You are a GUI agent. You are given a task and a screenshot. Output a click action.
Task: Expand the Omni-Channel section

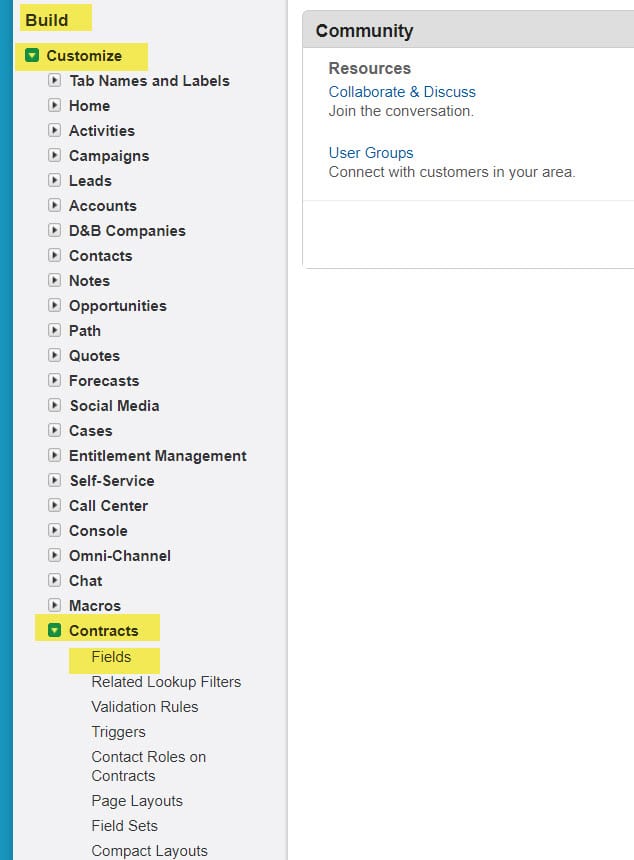click(x=54, y=556)
